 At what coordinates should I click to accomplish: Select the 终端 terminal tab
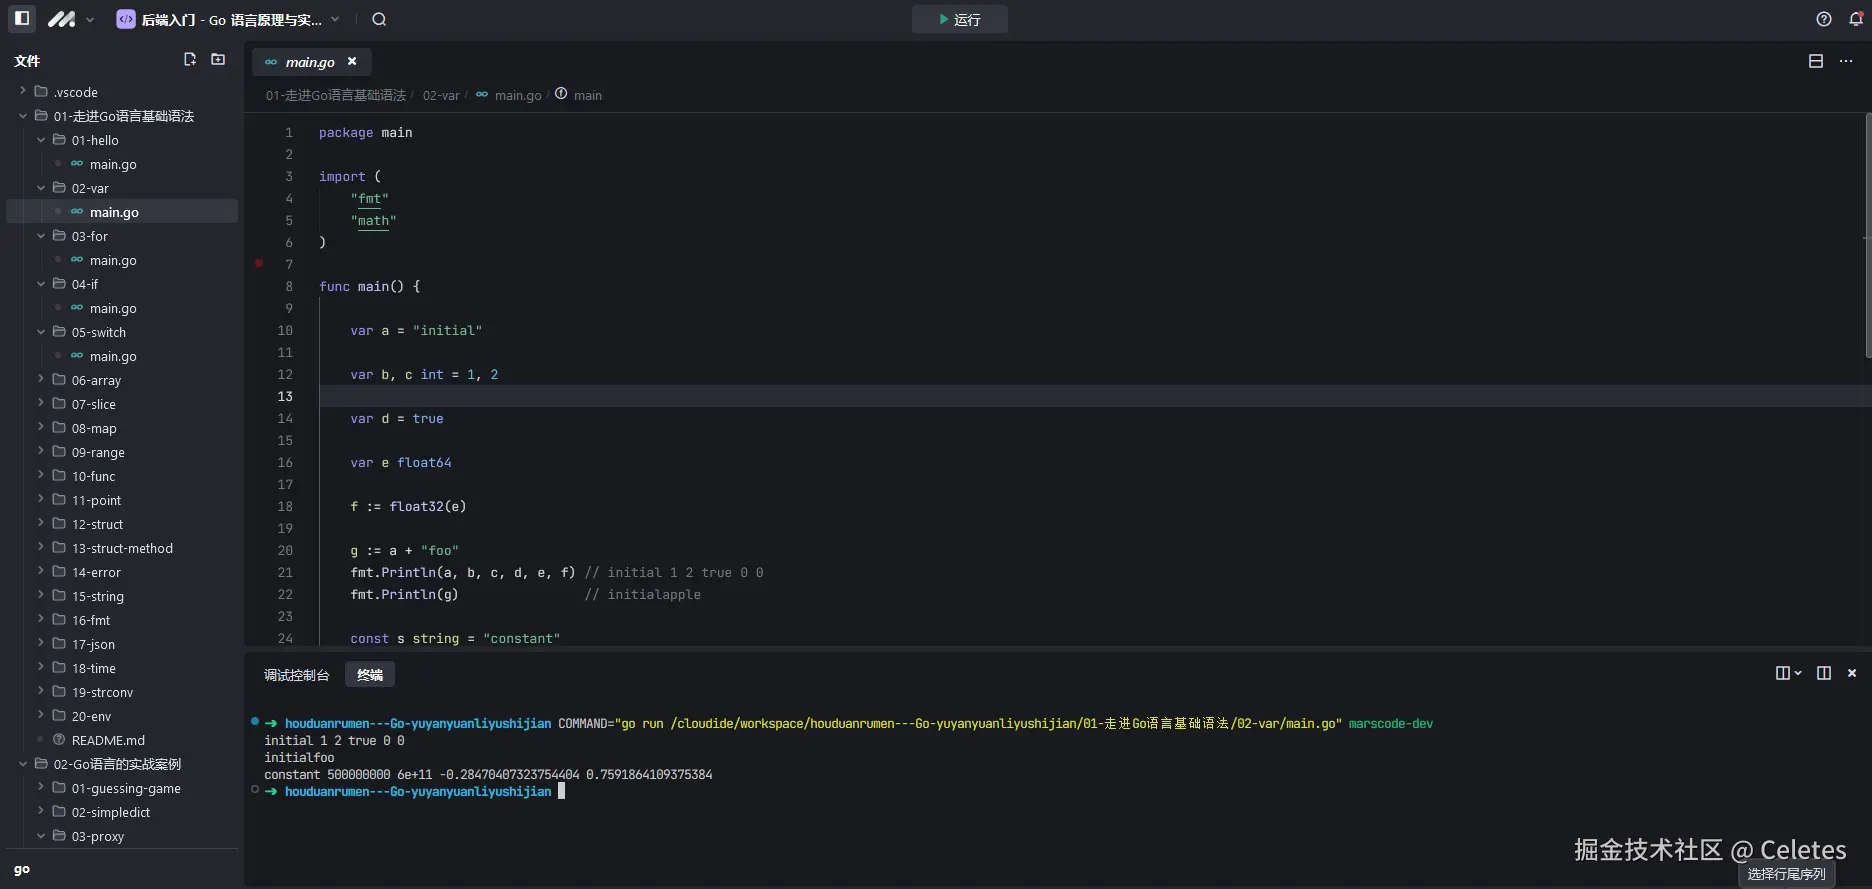coord(370,675)
